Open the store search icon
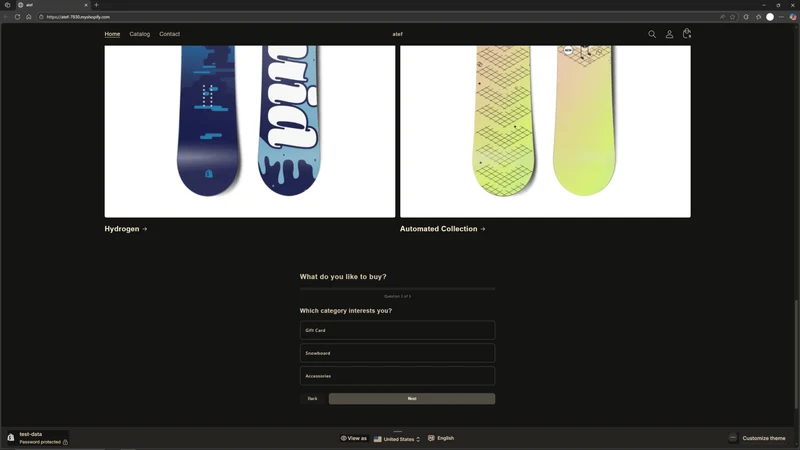 pyautogui.click(x=652, y=34)
